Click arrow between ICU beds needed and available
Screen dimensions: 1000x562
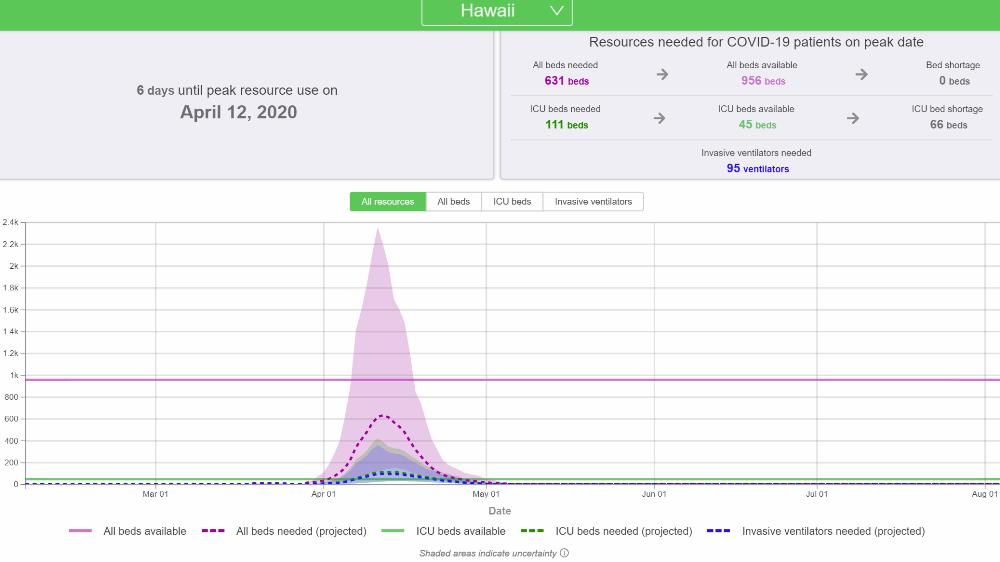pos(659,118)
